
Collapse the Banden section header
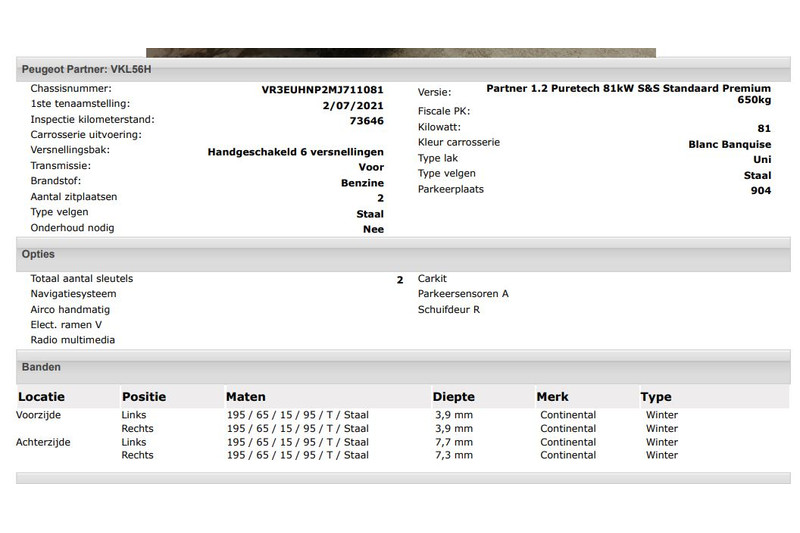(x=41, y=367)
